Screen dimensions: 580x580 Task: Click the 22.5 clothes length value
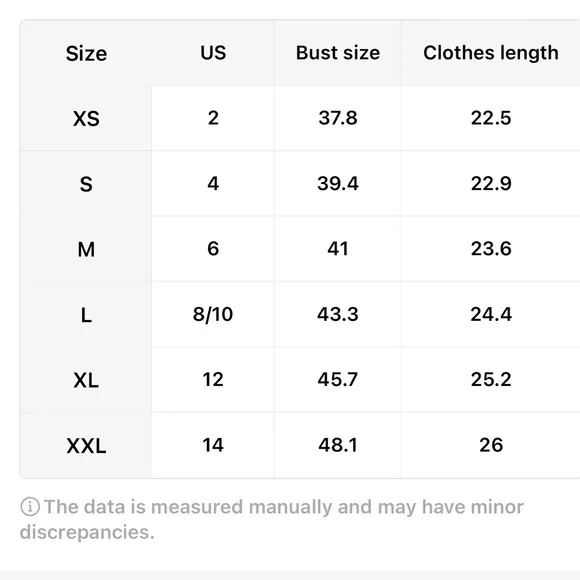pyautogui.click(x=491, y=118)
